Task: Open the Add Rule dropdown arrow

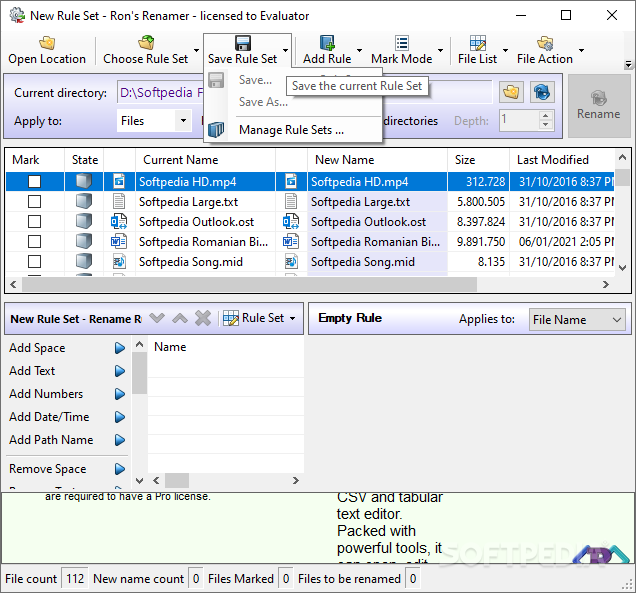Action: click(x=359, y=50)
